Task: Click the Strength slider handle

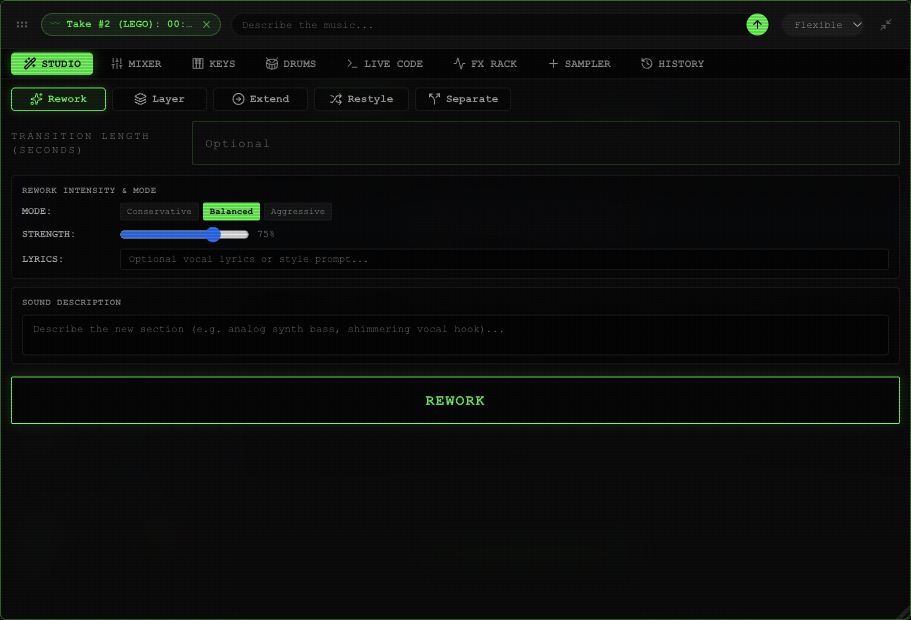Action: tap(214, 234)
